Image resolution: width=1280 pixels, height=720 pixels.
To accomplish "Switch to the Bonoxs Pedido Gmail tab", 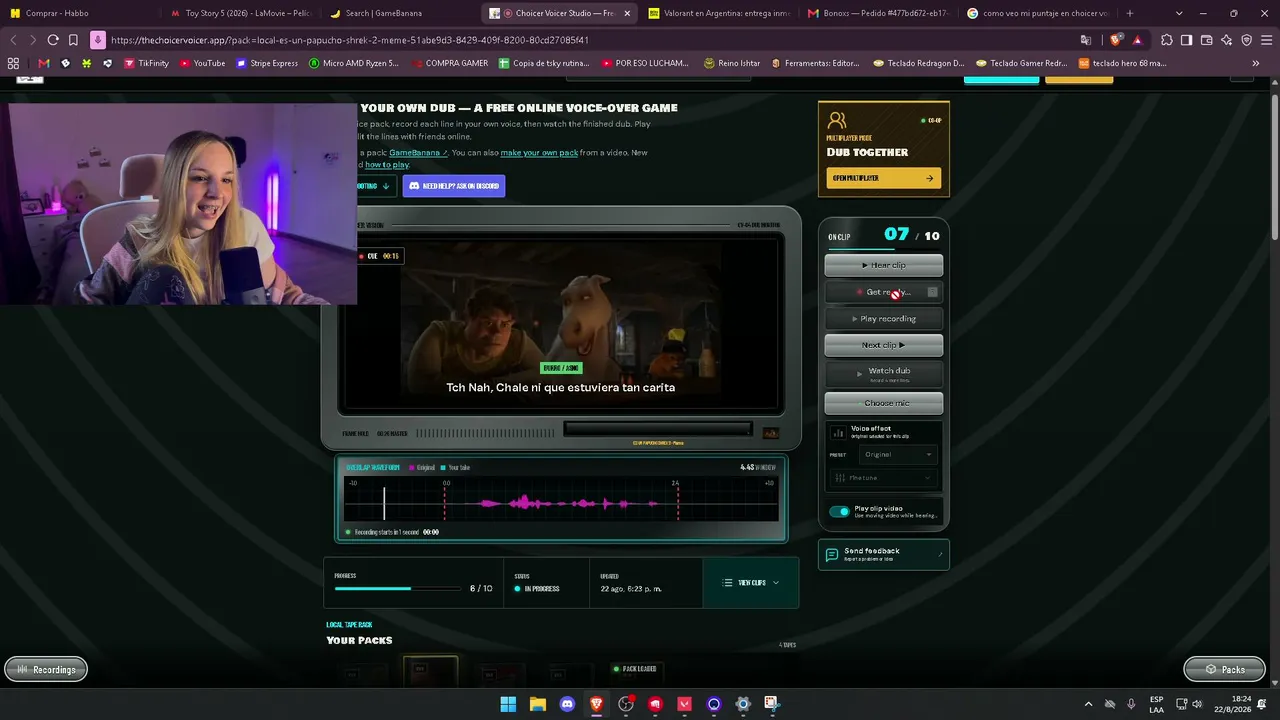I will point(877,13).
